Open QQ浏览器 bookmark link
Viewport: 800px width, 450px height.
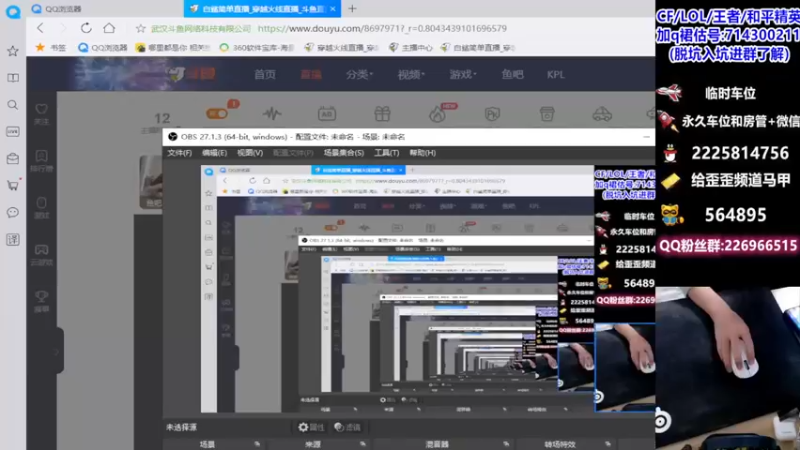pos(103,47)
